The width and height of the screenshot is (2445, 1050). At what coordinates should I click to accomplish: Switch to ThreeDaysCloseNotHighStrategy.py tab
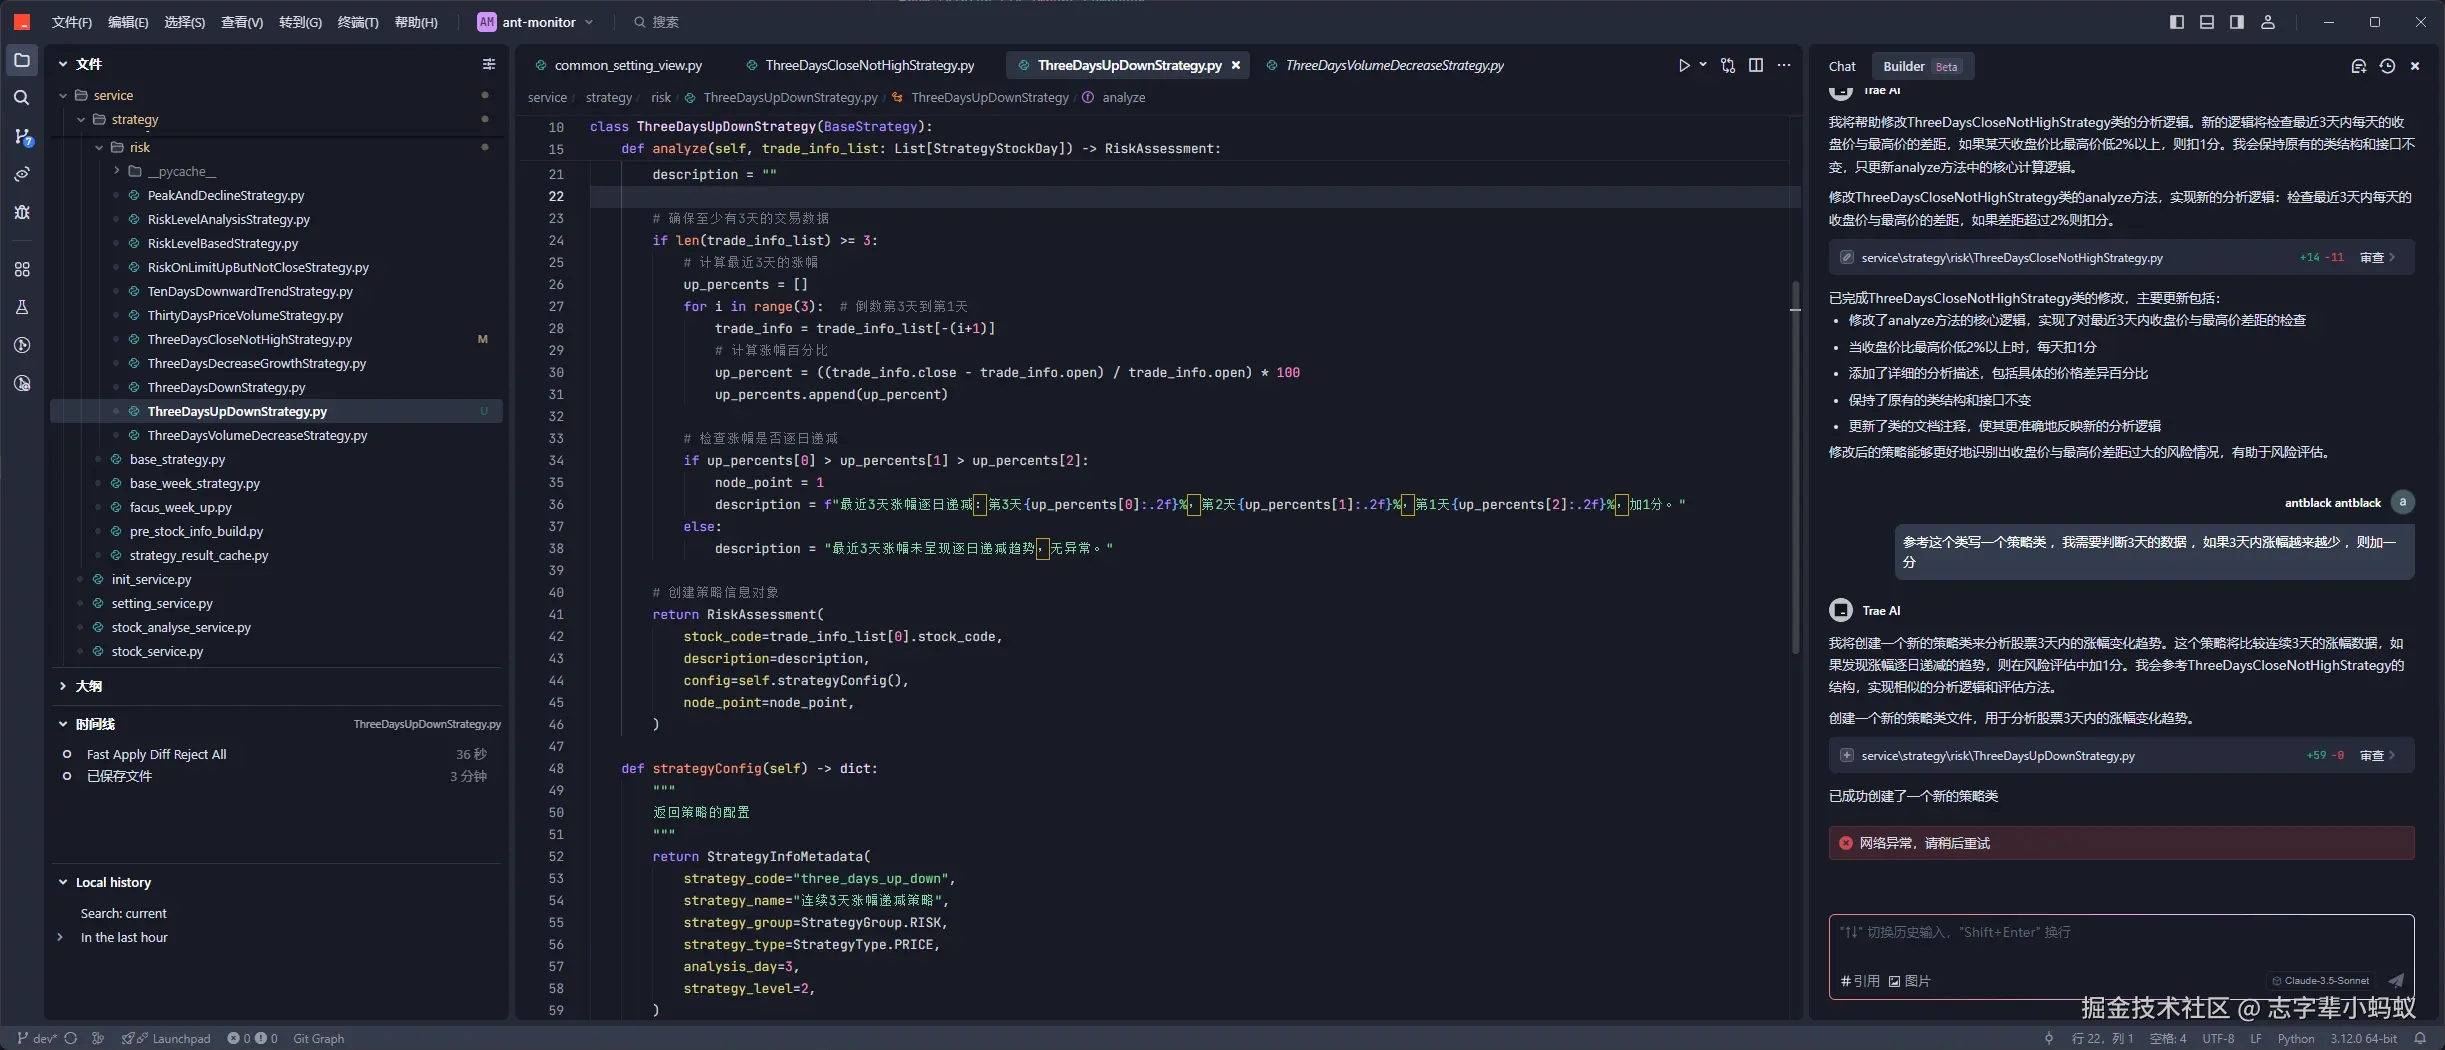868,66
